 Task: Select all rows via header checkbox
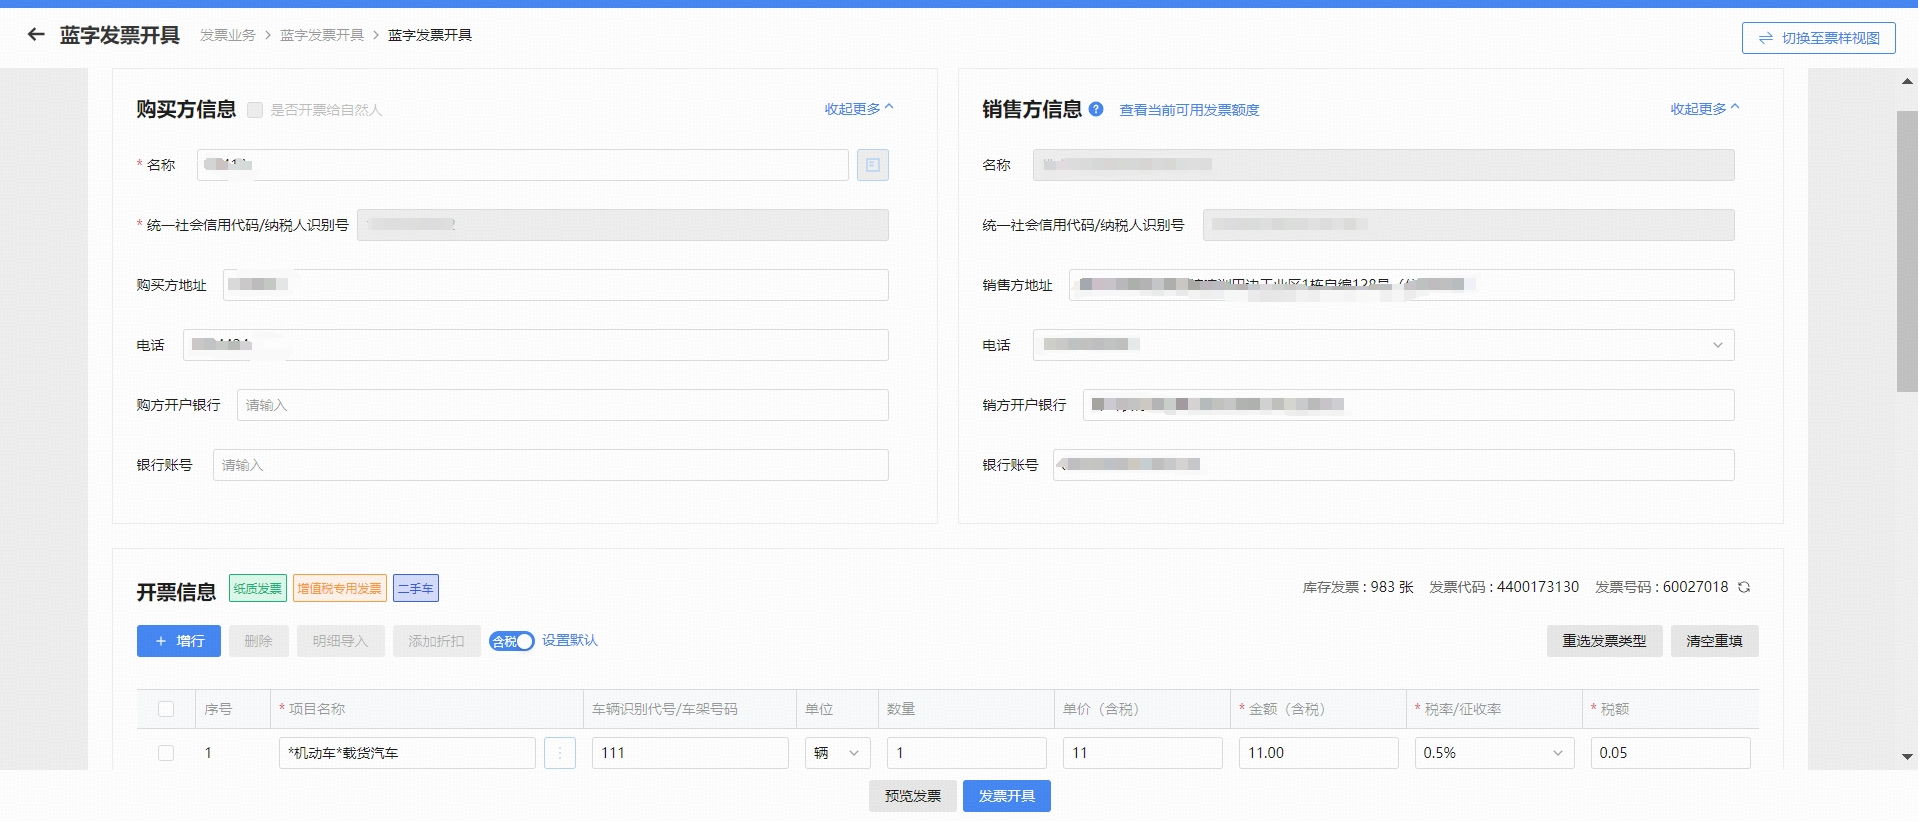coord(166,709)
